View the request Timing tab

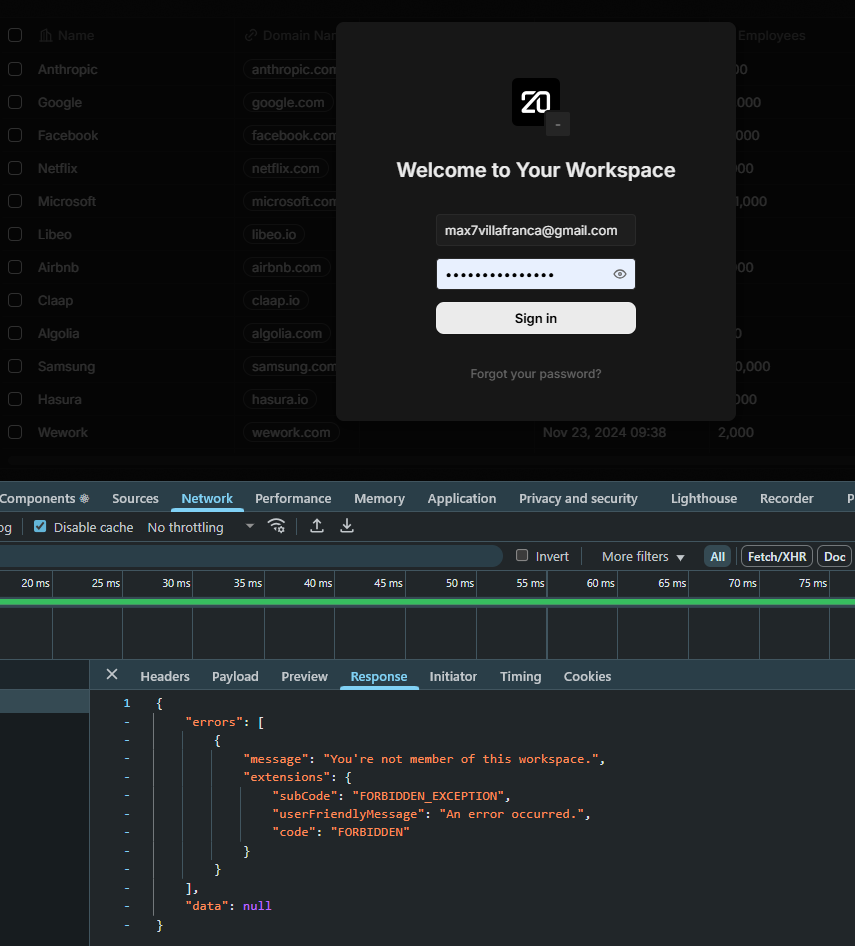click(520, 676)
